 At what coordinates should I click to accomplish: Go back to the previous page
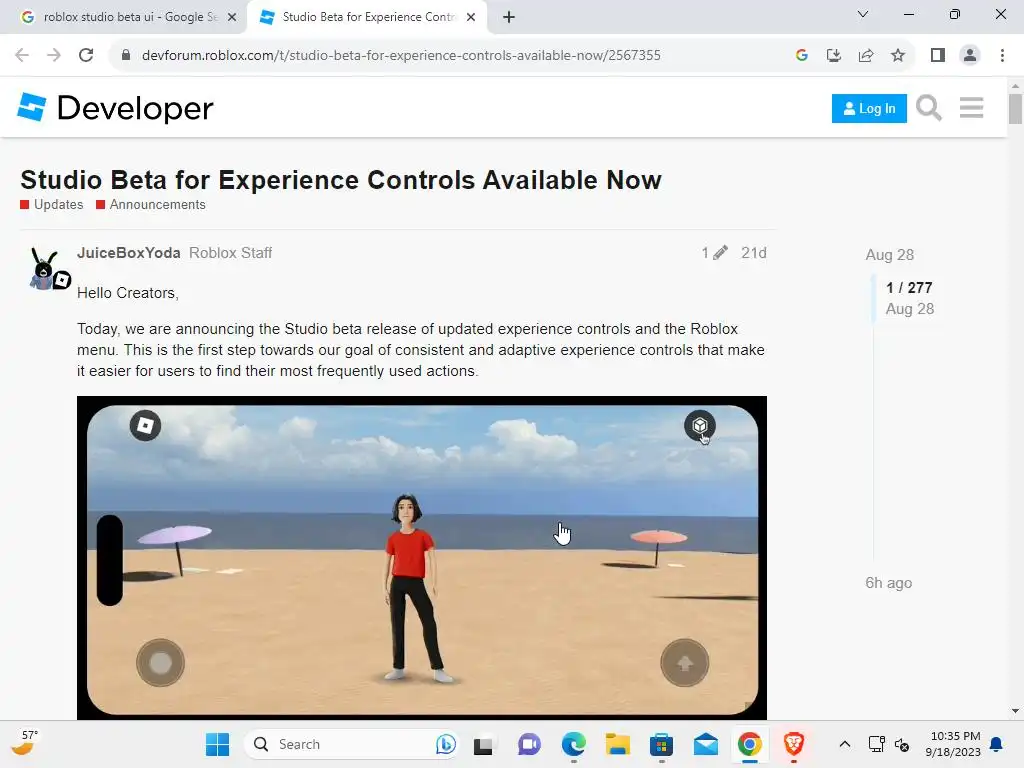pyautogui.click(x=22, y=56)
